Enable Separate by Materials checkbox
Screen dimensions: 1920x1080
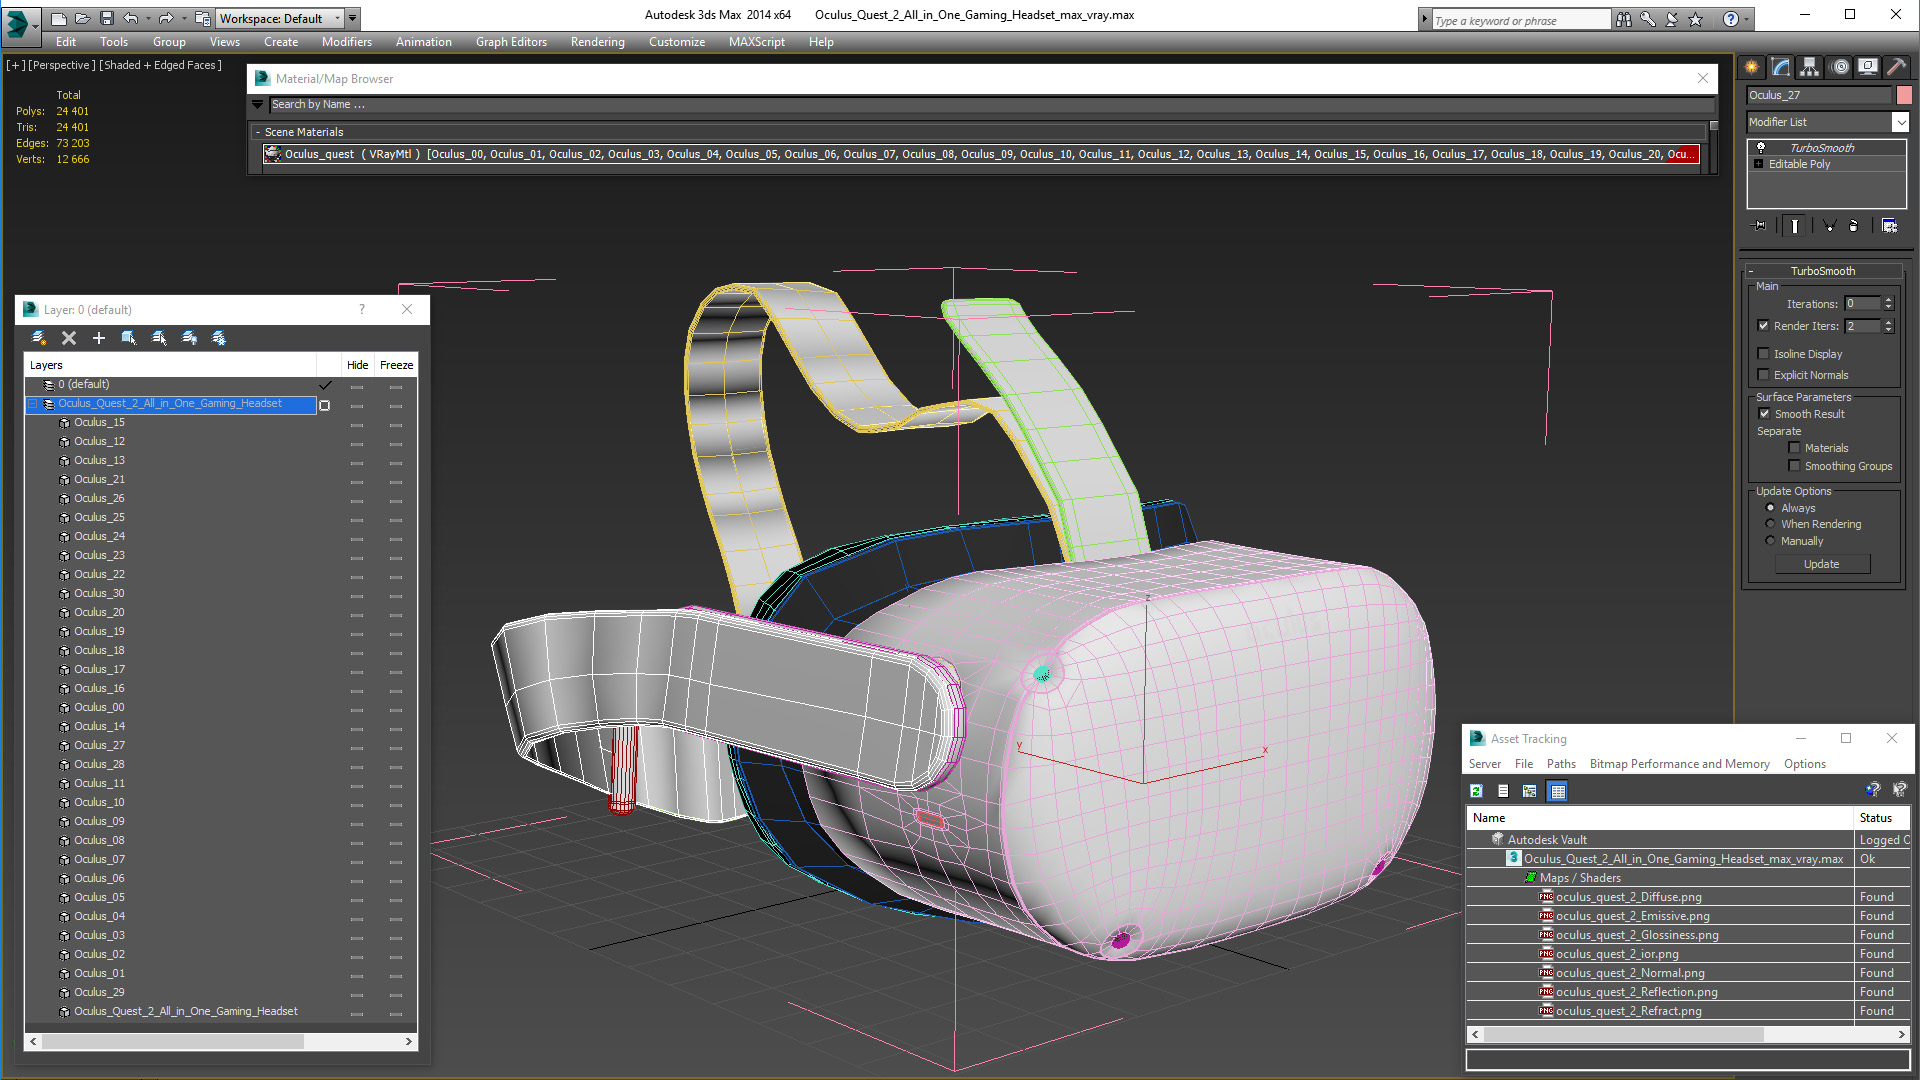(1794, 448)
